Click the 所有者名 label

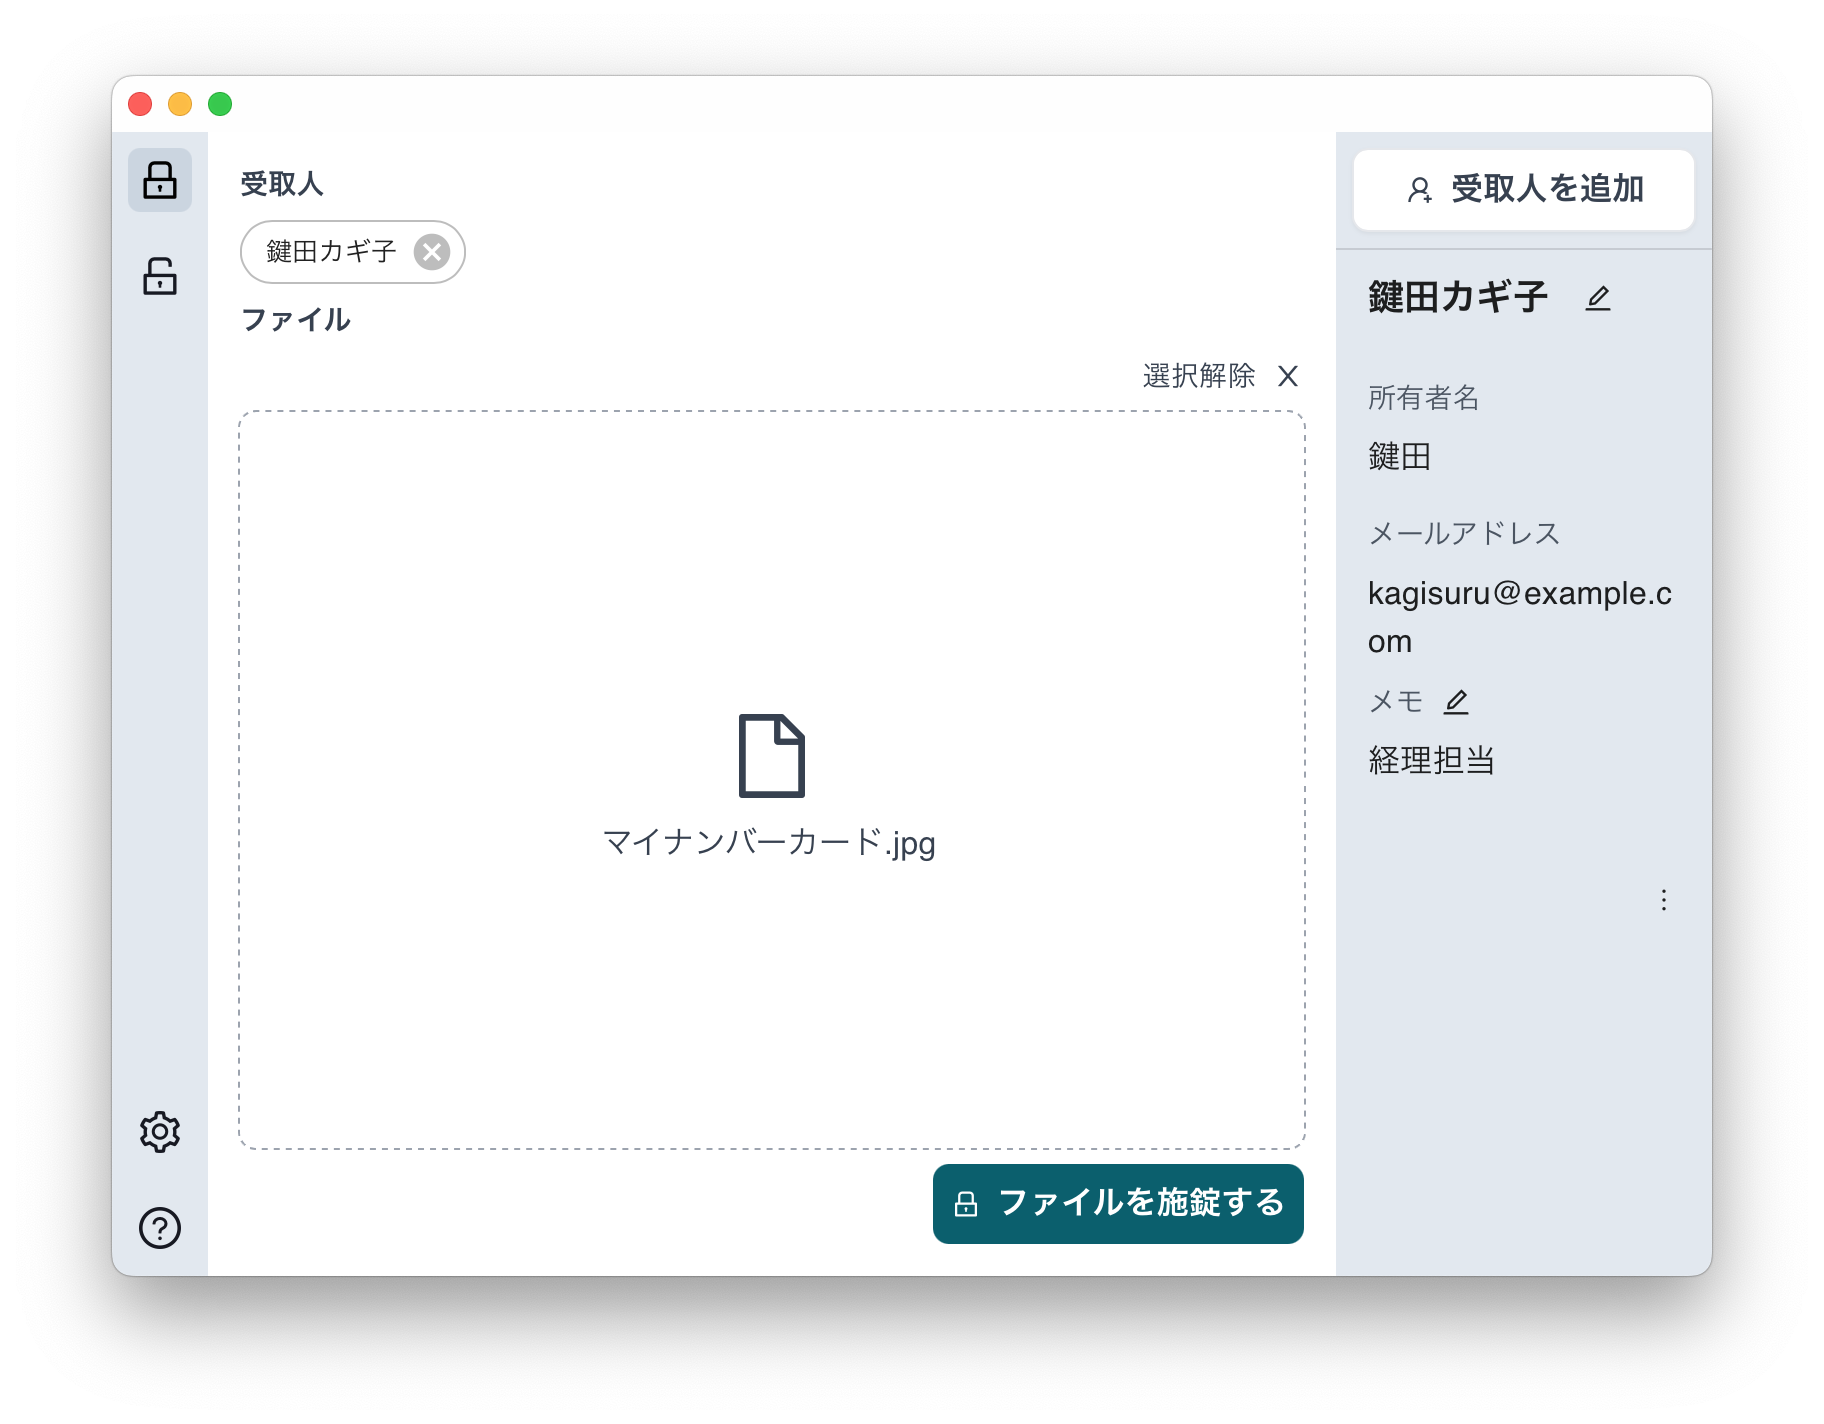[1424, 398]
